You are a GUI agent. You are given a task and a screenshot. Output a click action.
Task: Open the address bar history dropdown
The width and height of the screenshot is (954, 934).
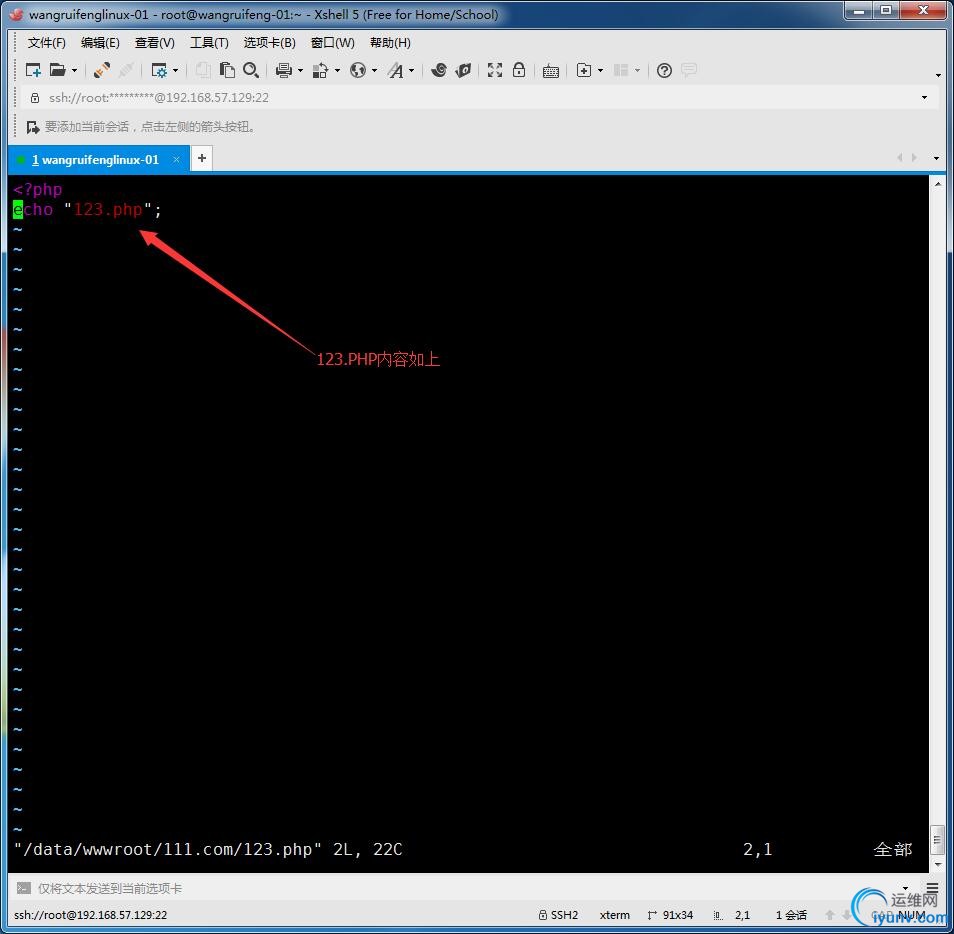[924, 98]
